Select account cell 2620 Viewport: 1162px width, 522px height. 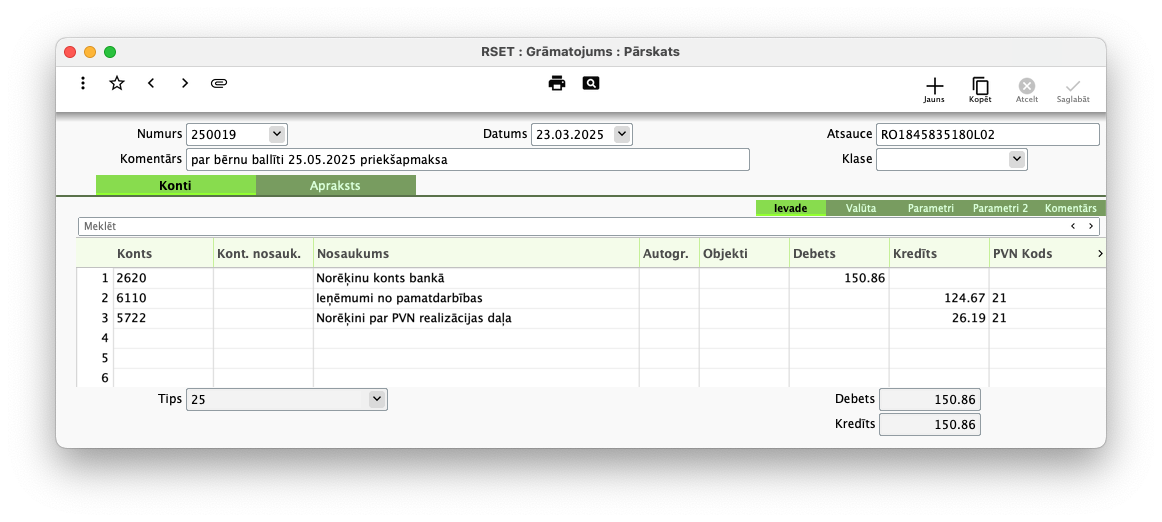[164, 278]
